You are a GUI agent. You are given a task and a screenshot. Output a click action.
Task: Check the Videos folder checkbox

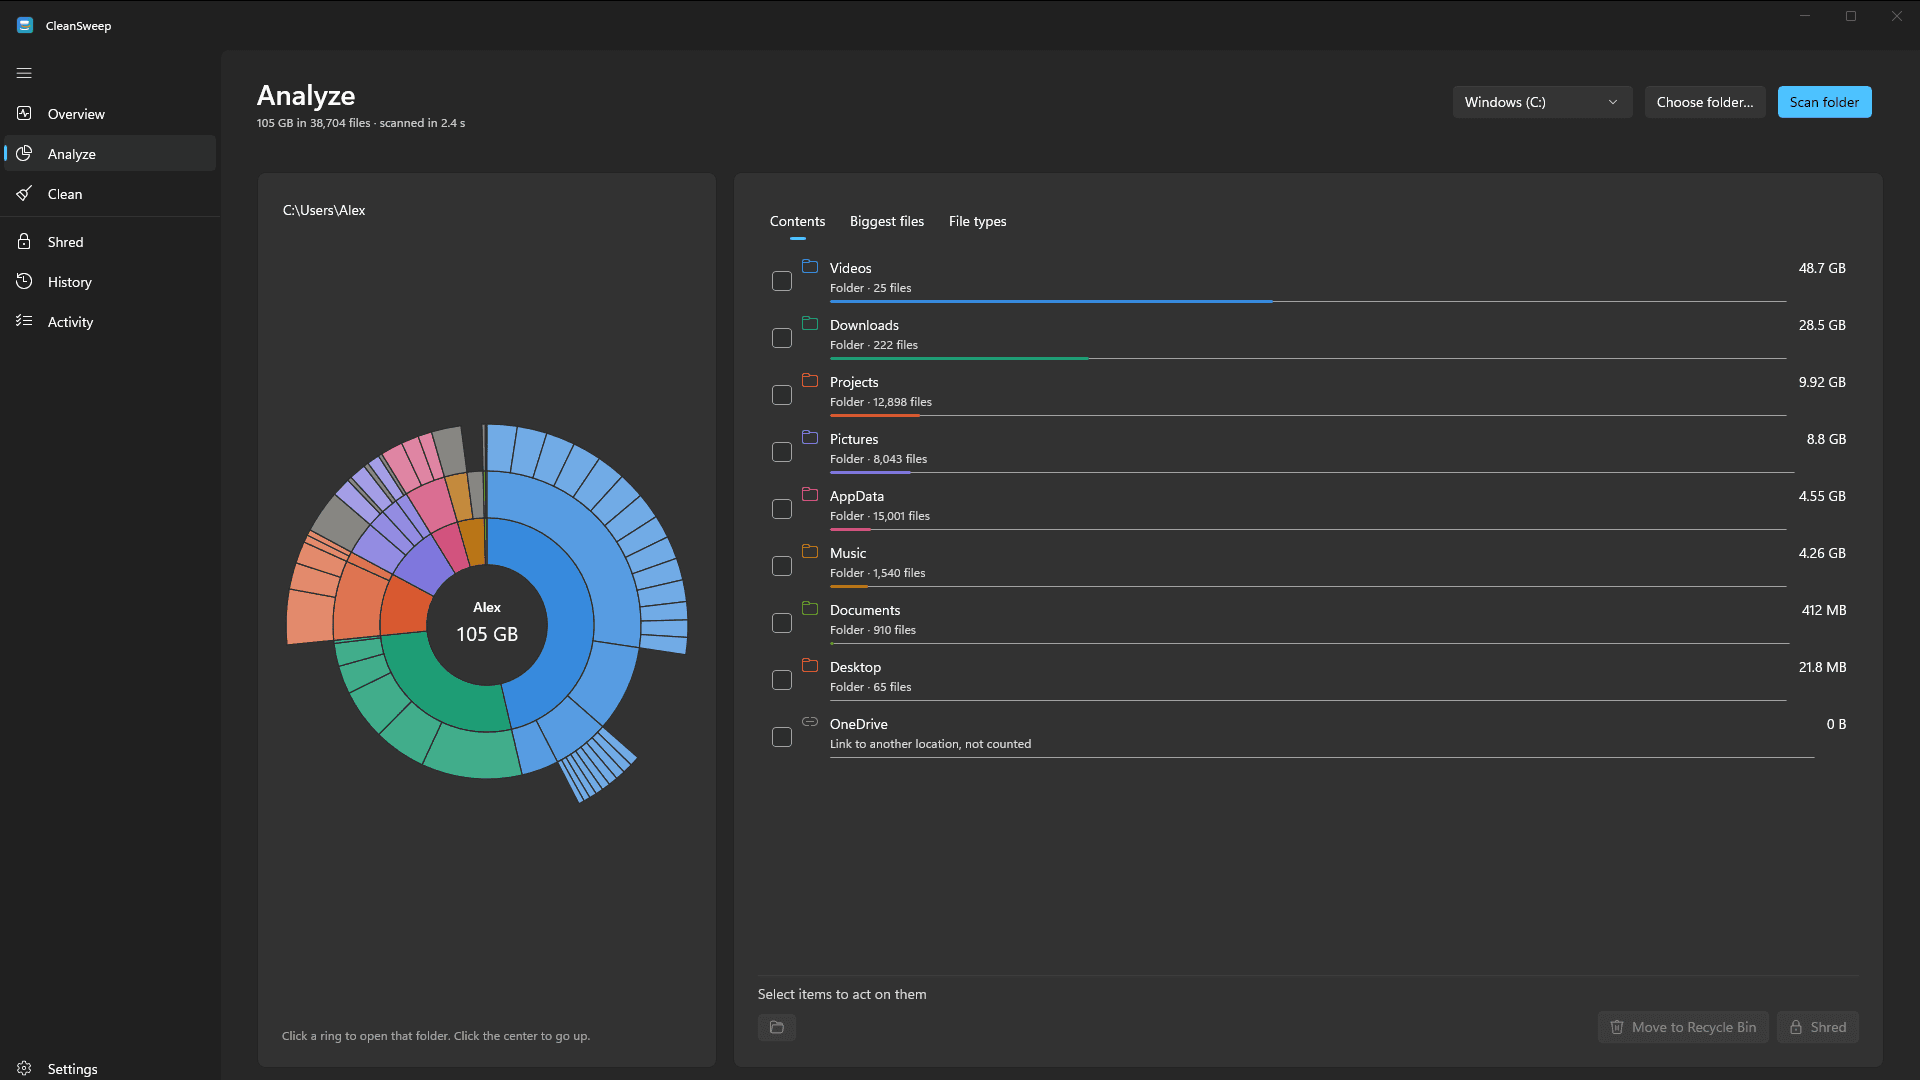[782, 281]
